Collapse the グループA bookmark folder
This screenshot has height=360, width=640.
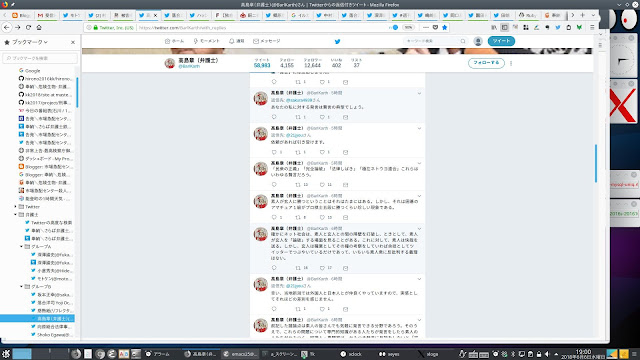(x=22, y=247)
